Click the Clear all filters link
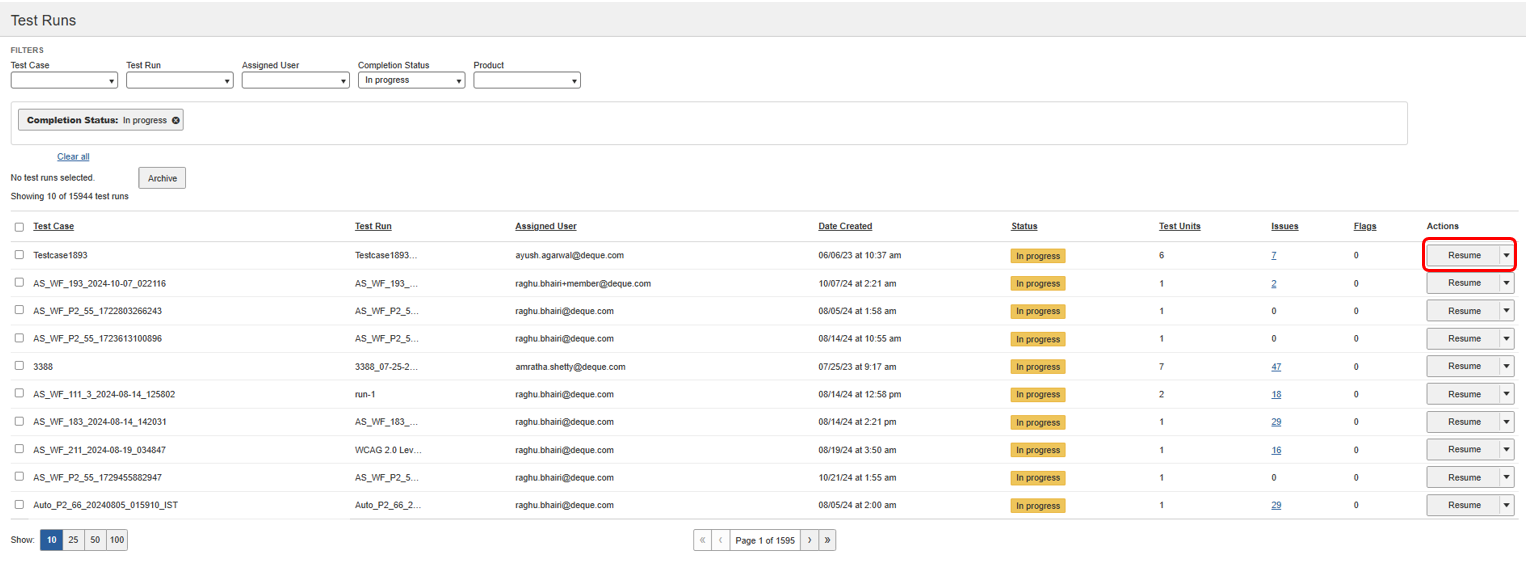 point(73,157)
